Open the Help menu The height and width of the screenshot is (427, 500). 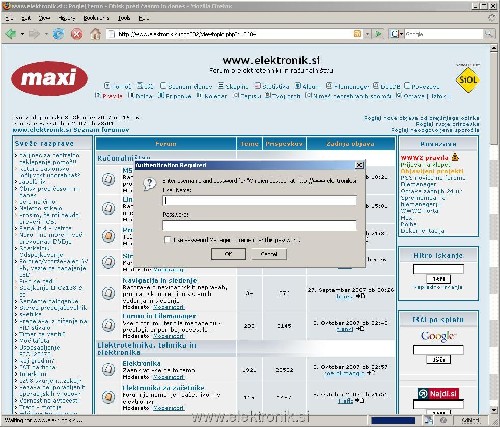click(x=144, y=18)
